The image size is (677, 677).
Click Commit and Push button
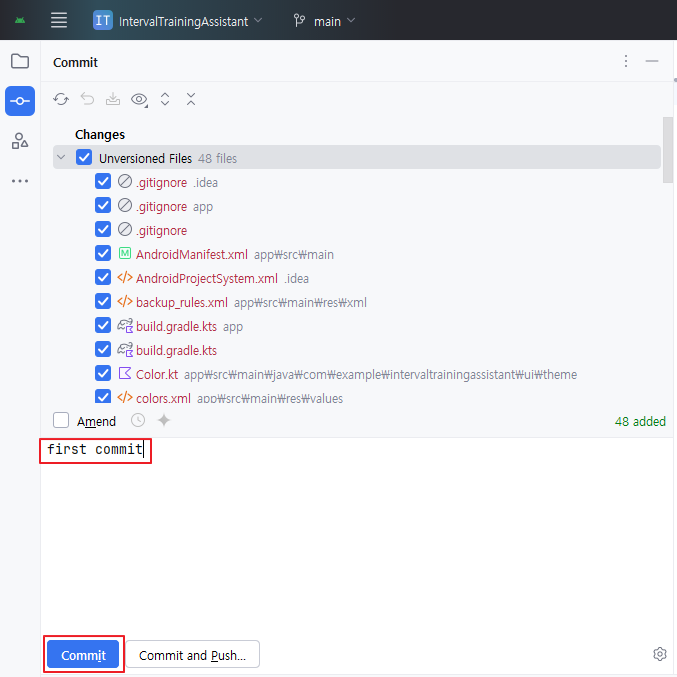pos(193,655)
